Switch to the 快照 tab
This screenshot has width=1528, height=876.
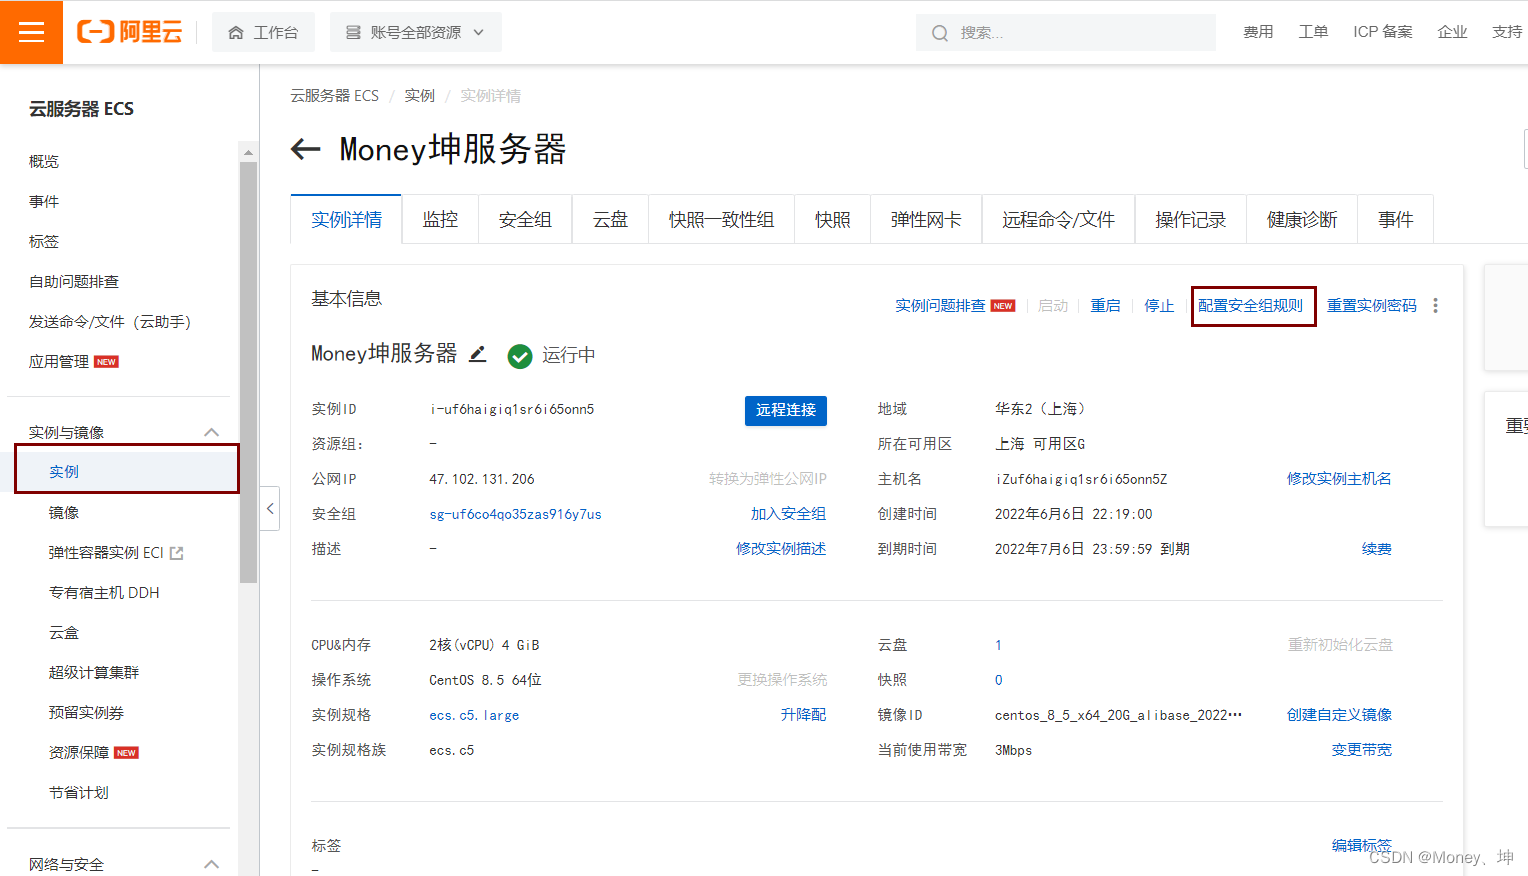coord(832,219)
